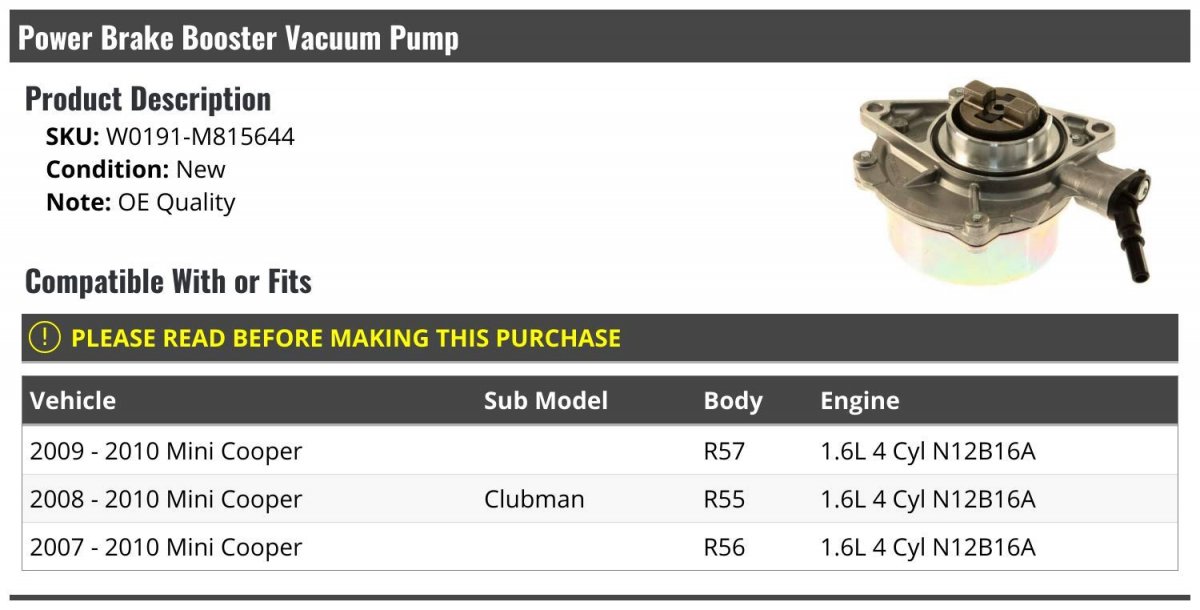Click the Product Description heading
This screenshot has width=1200, height=610.
coord(148,99)
